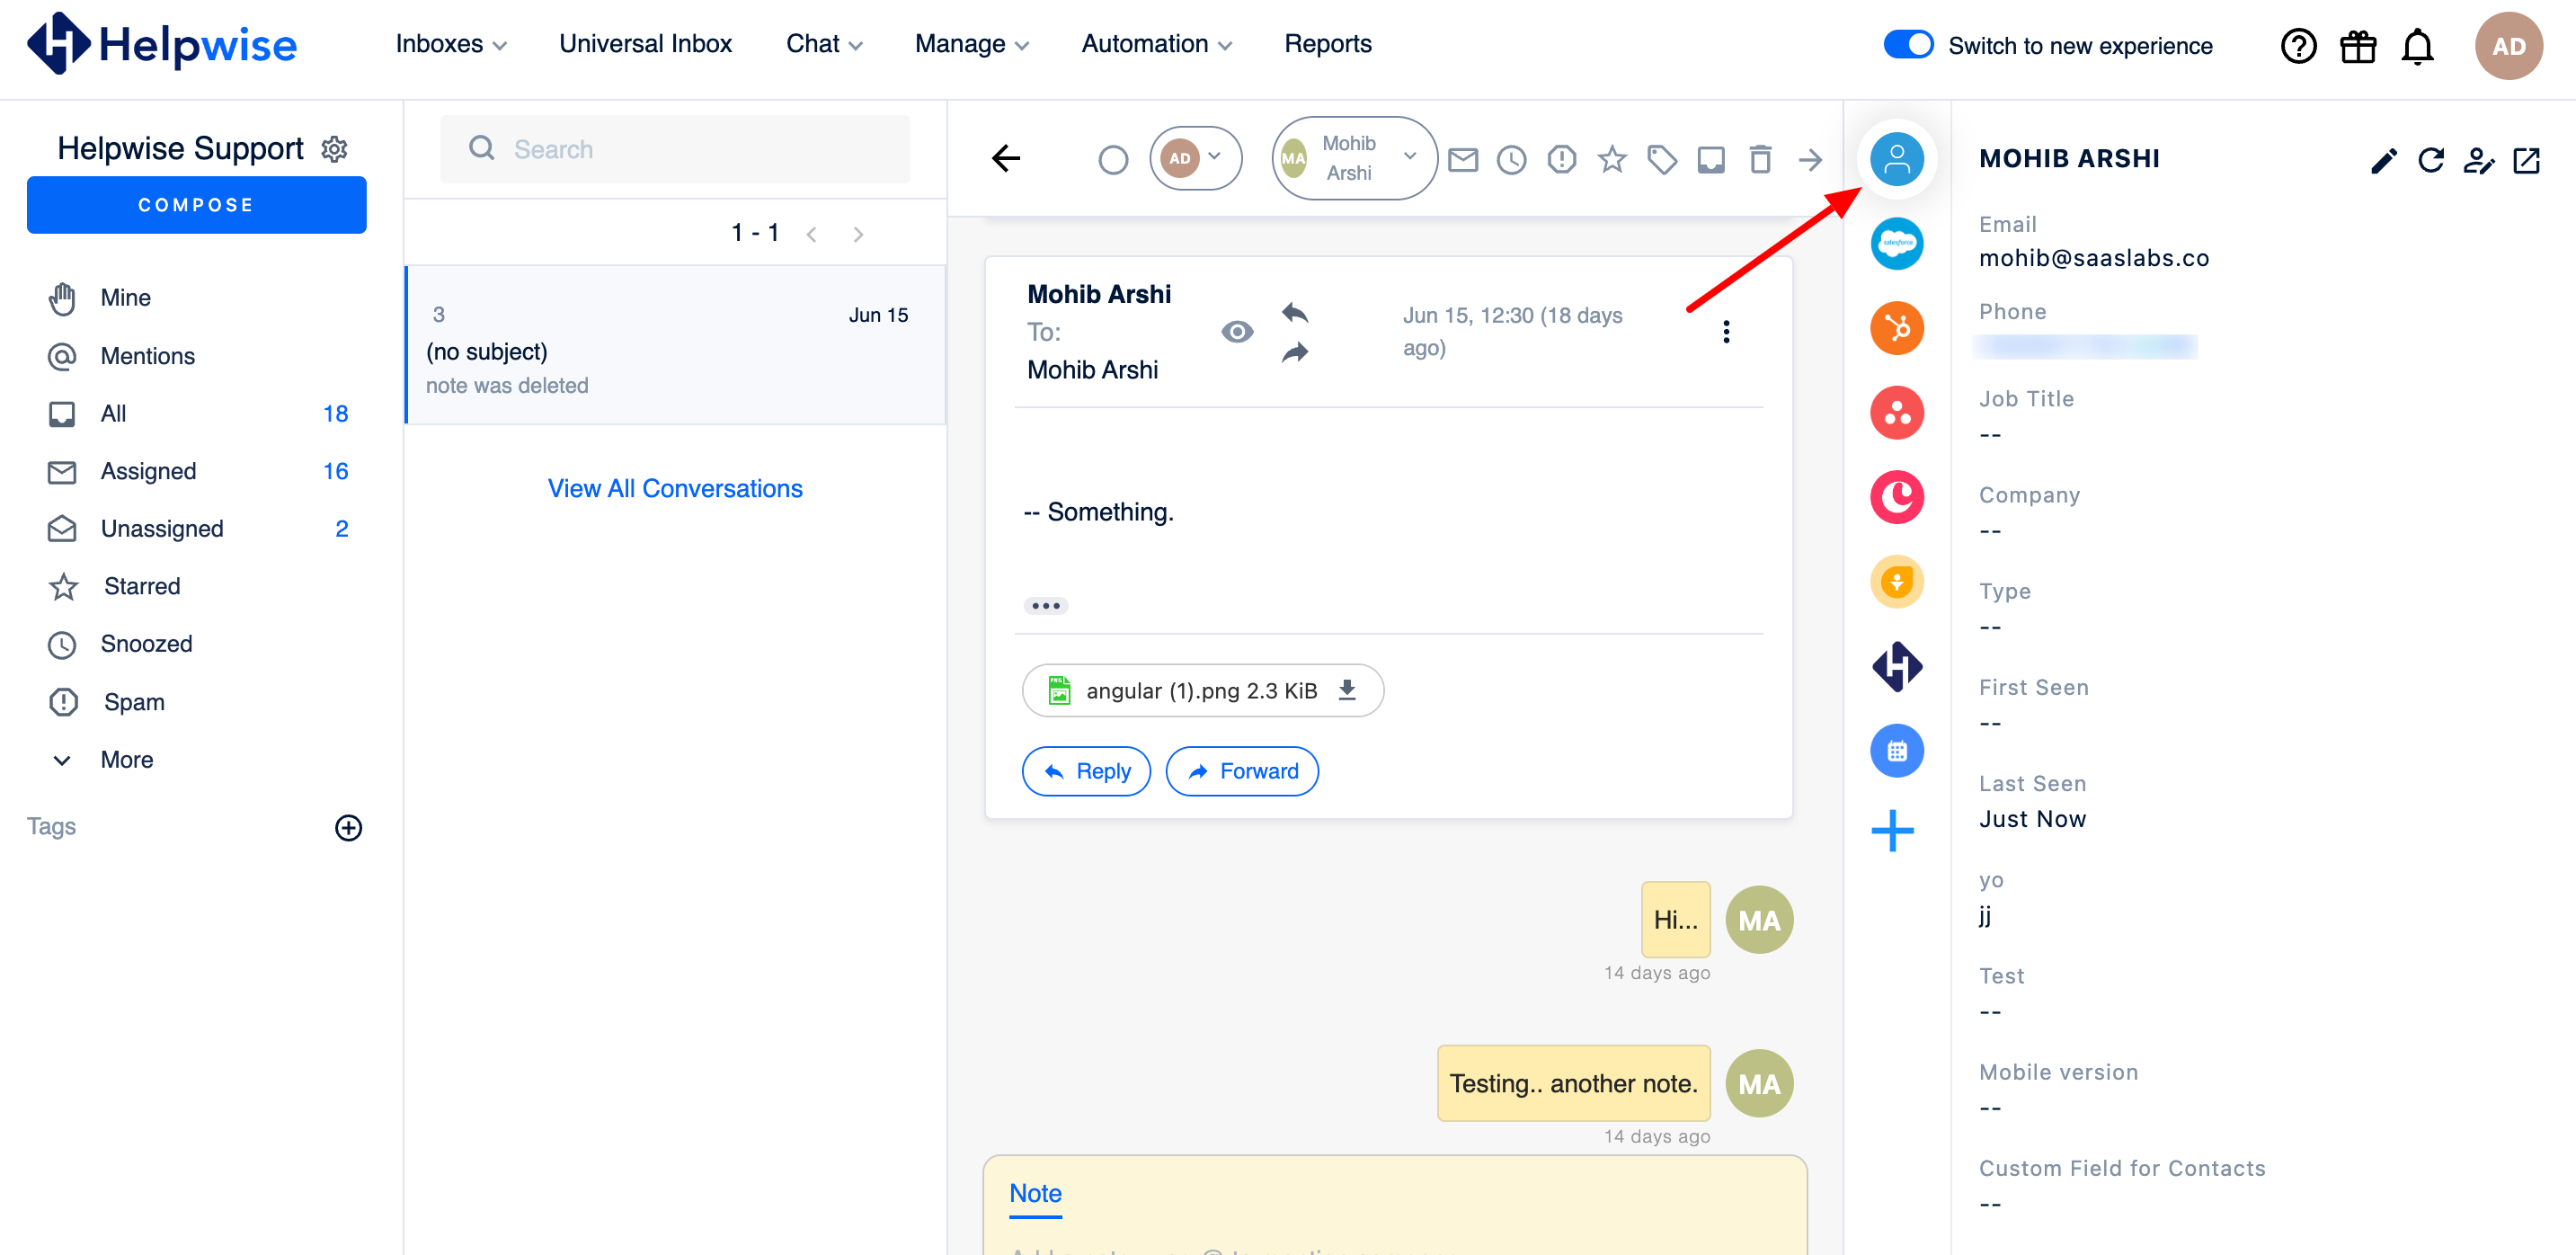Click the Forward button
Image resolution: width=2576 pixels, height=1255 pixels.
1242,771
